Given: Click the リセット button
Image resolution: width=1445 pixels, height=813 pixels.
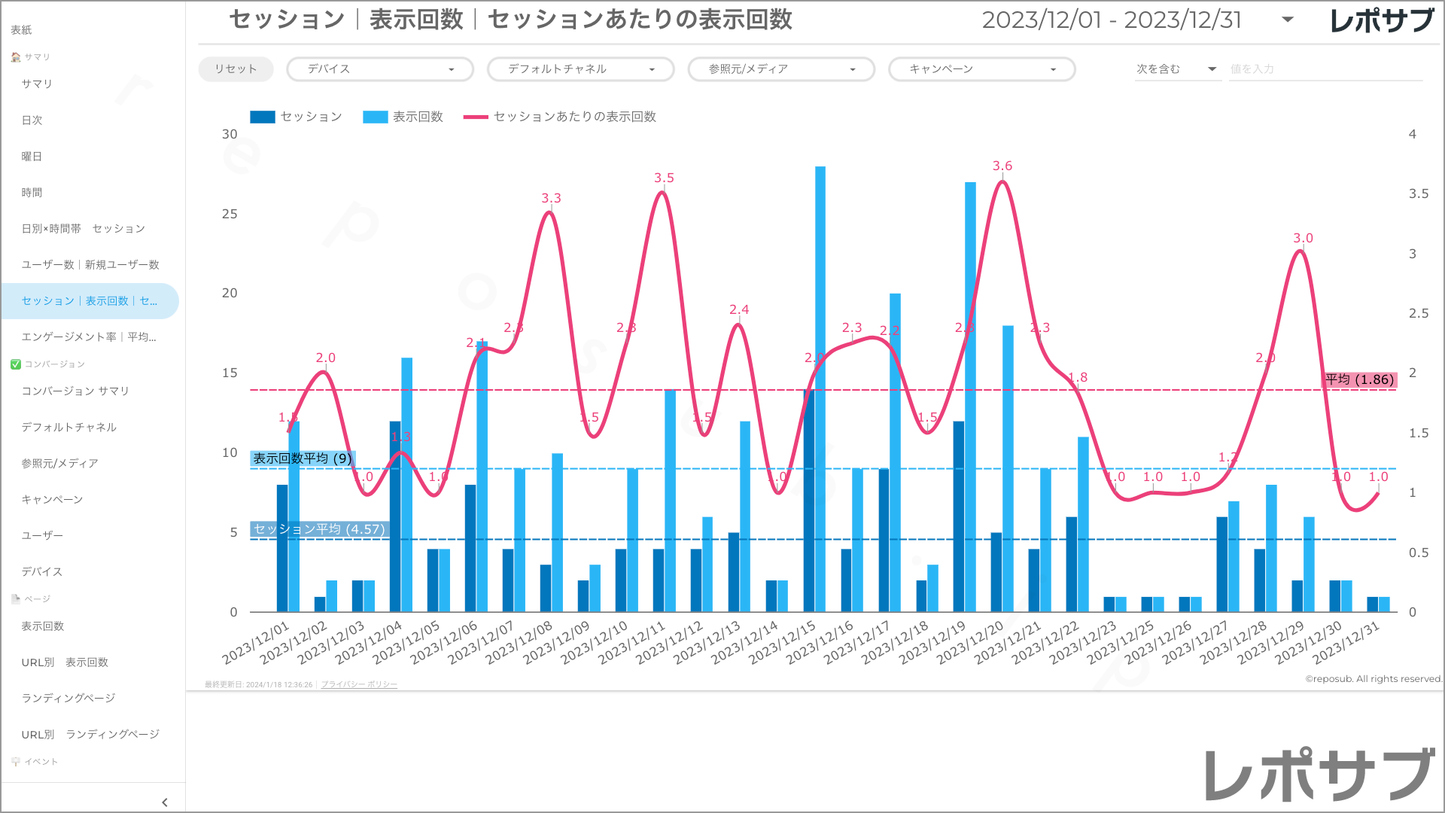Looking at the screenshot, I should click(x=235, y=69).
